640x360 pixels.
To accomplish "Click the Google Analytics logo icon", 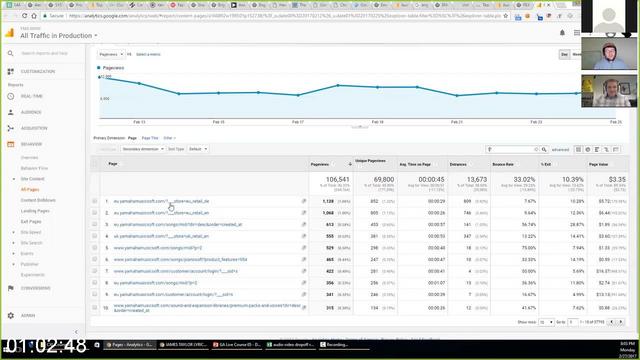I will [x=10, y=33].
